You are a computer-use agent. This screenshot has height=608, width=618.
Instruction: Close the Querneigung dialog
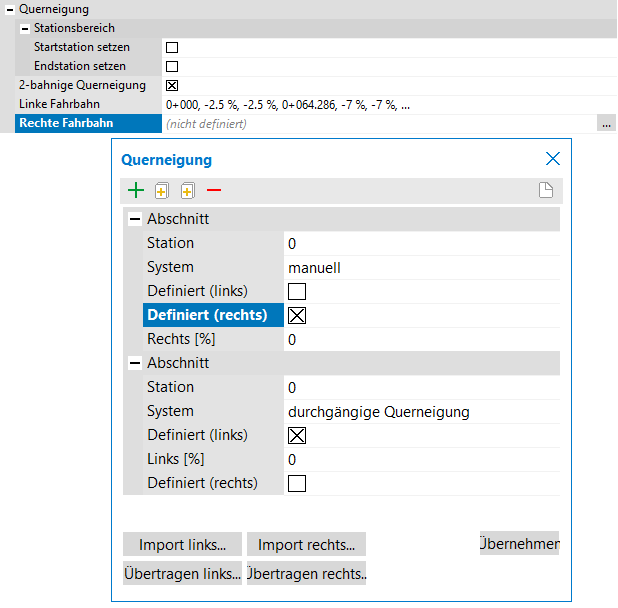click(x=552, y=159)
